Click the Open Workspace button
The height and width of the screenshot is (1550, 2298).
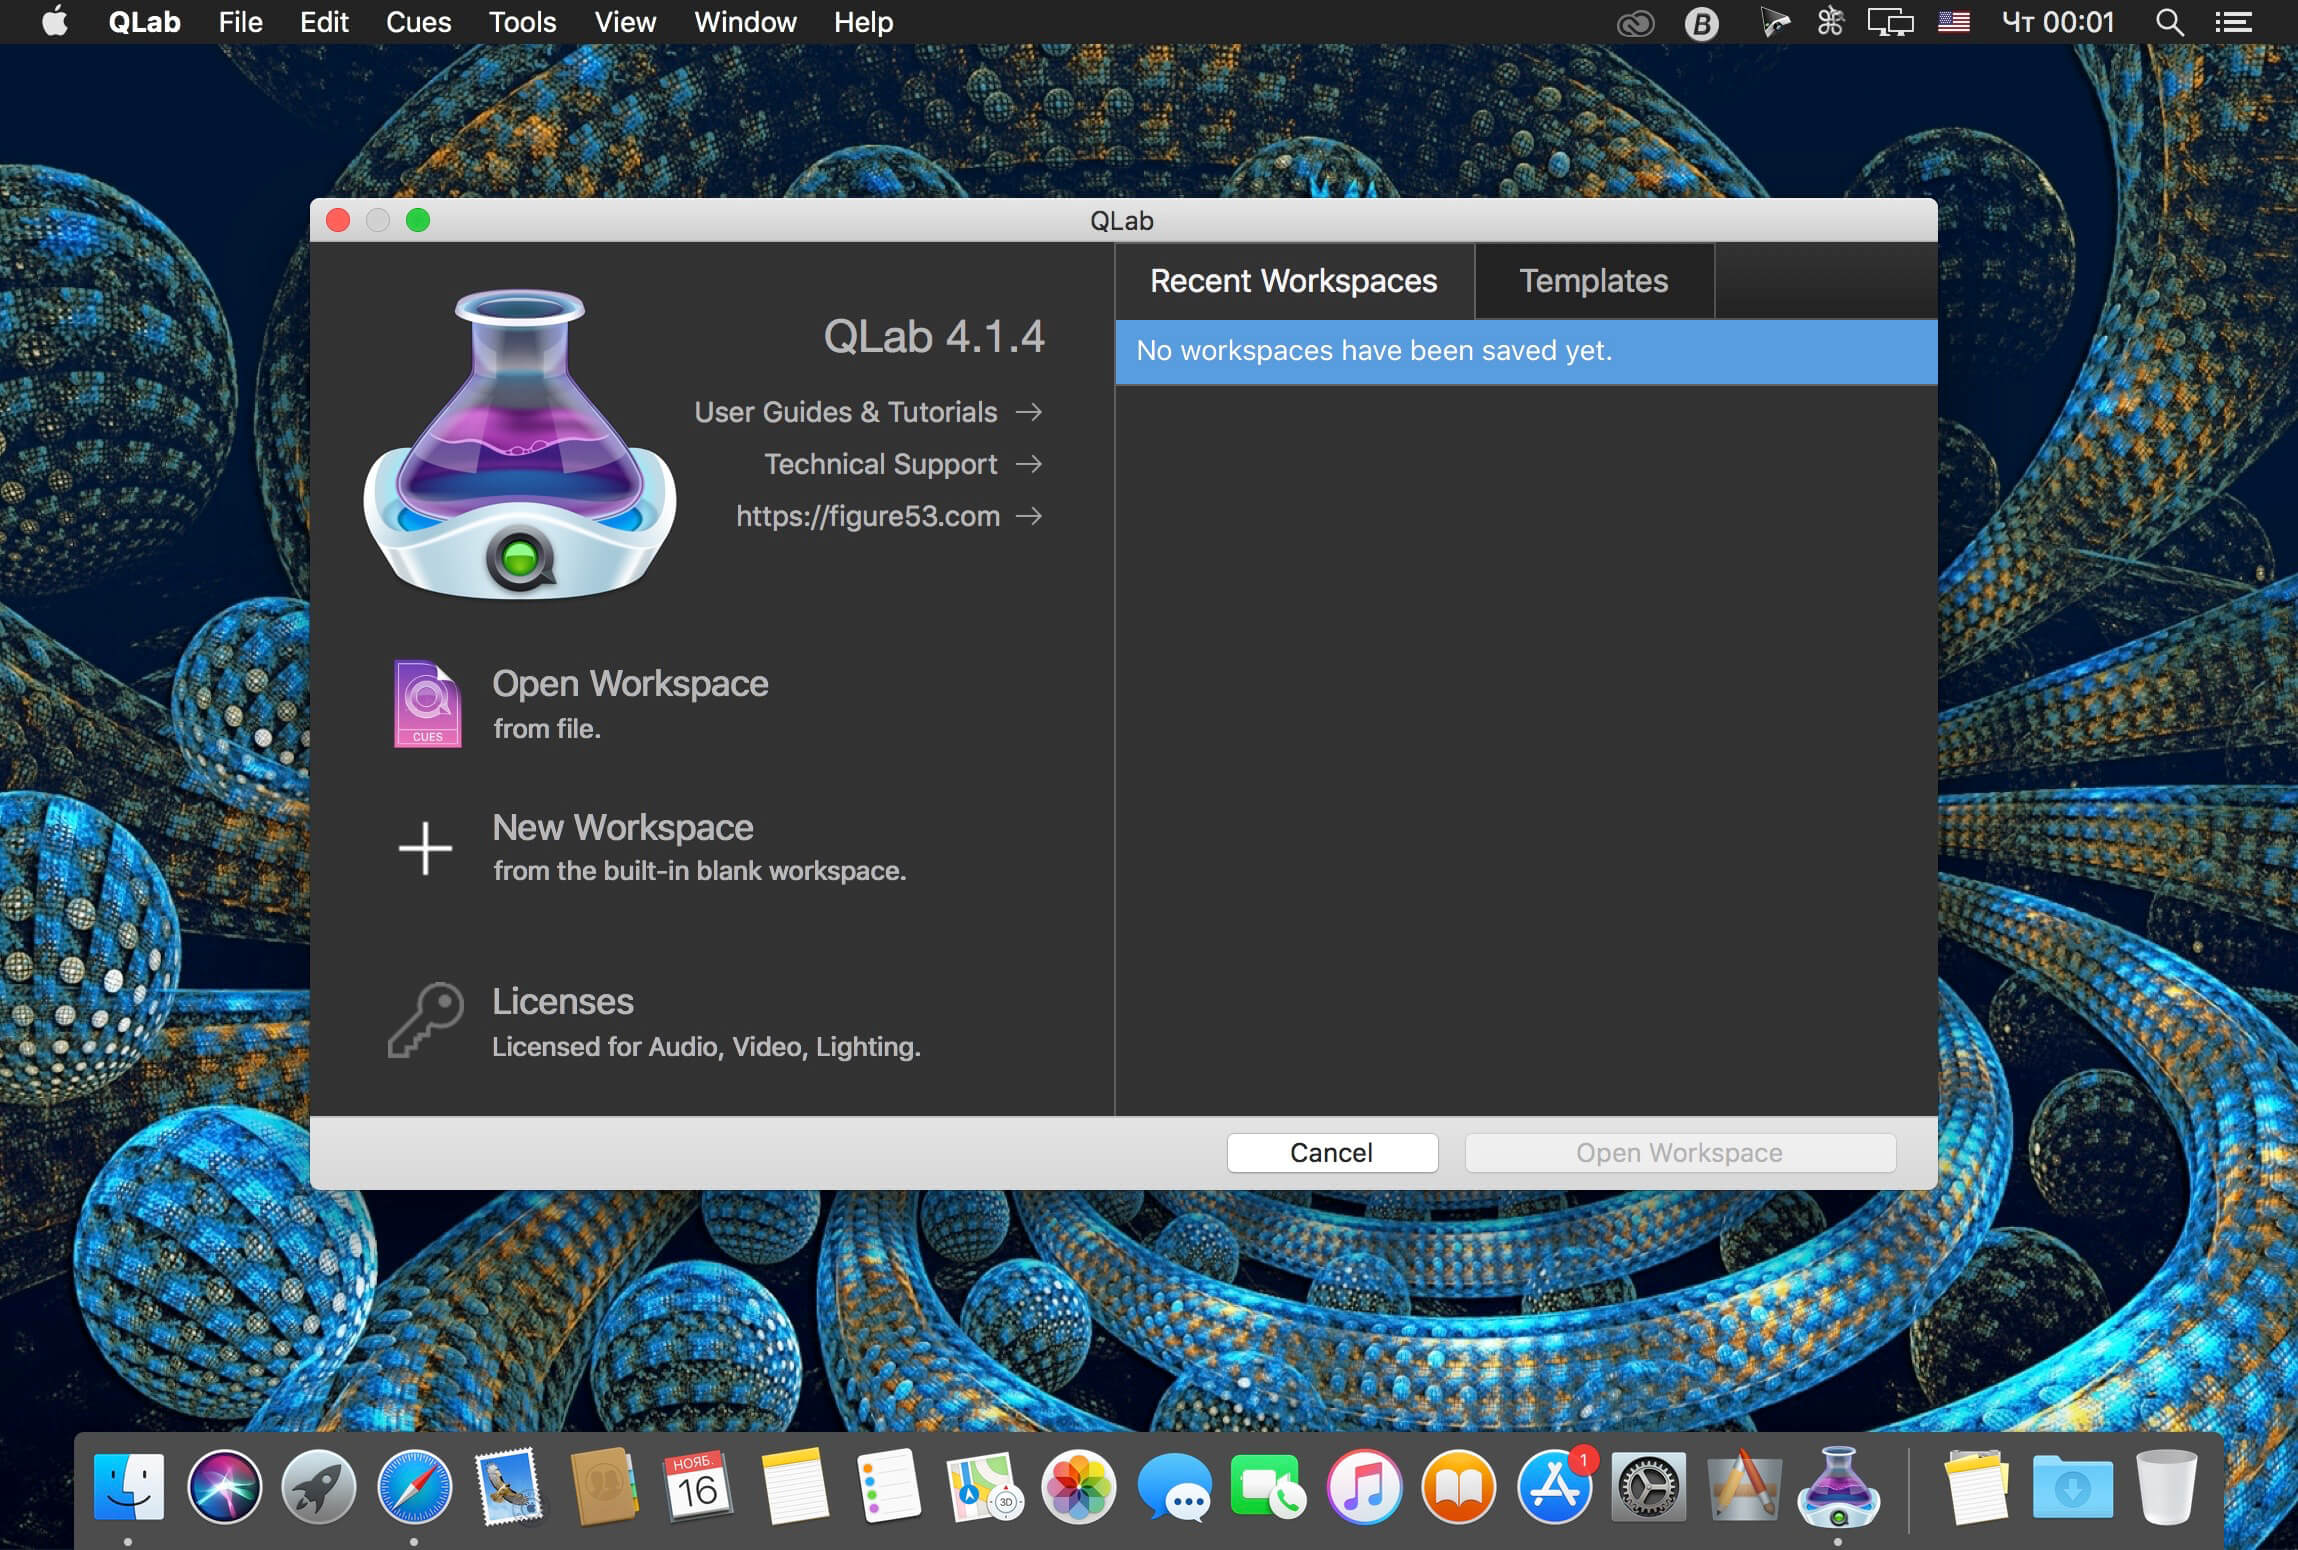point(1677,1150)
